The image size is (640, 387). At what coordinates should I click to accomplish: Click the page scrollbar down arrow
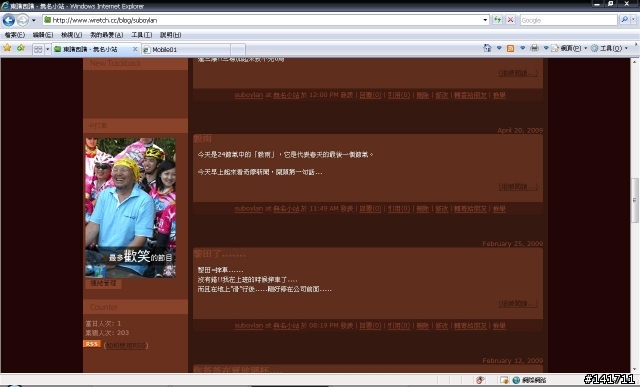coord(635,369)
